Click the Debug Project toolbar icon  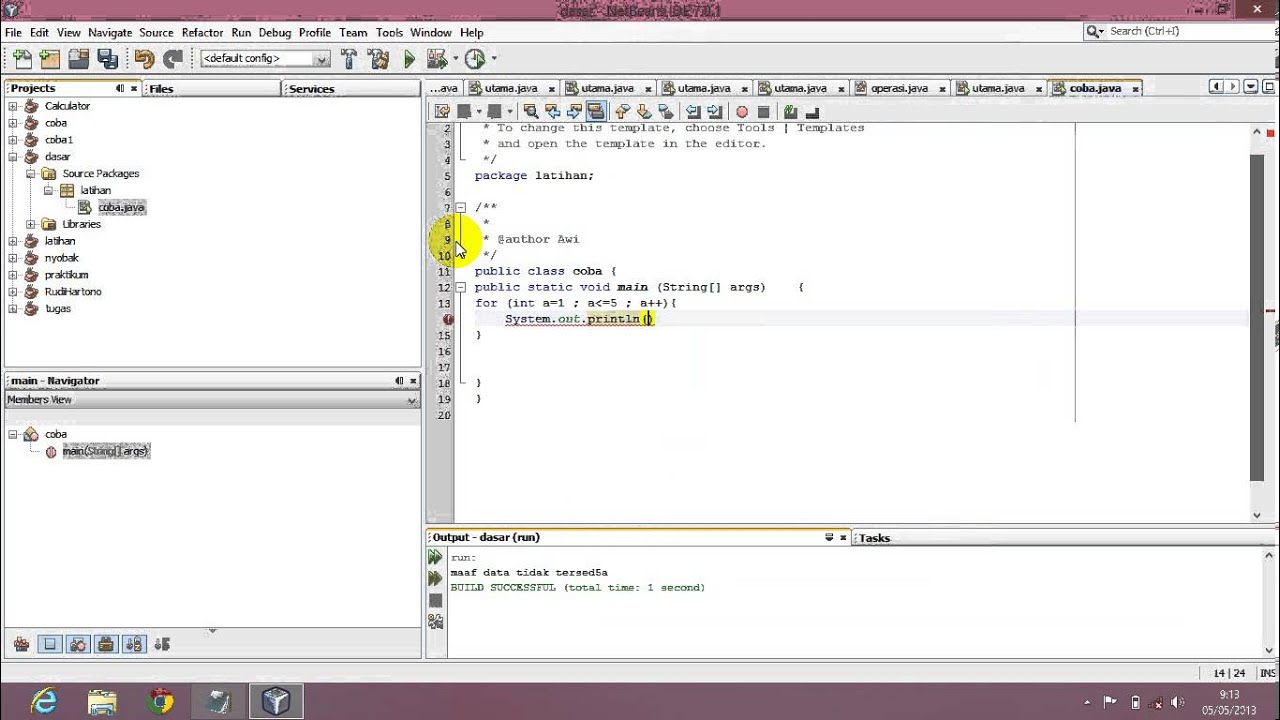[x=438, y=59]
